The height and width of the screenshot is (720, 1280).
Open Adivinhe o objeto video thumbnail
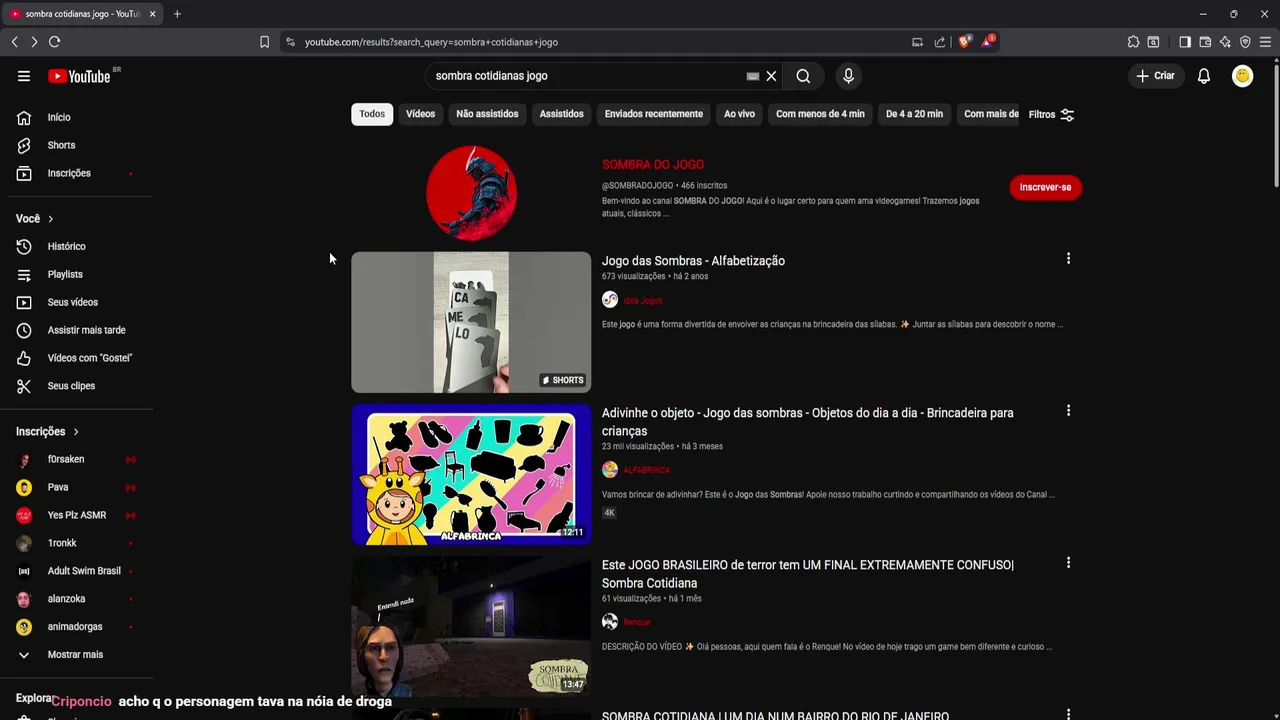click(471, 474)
